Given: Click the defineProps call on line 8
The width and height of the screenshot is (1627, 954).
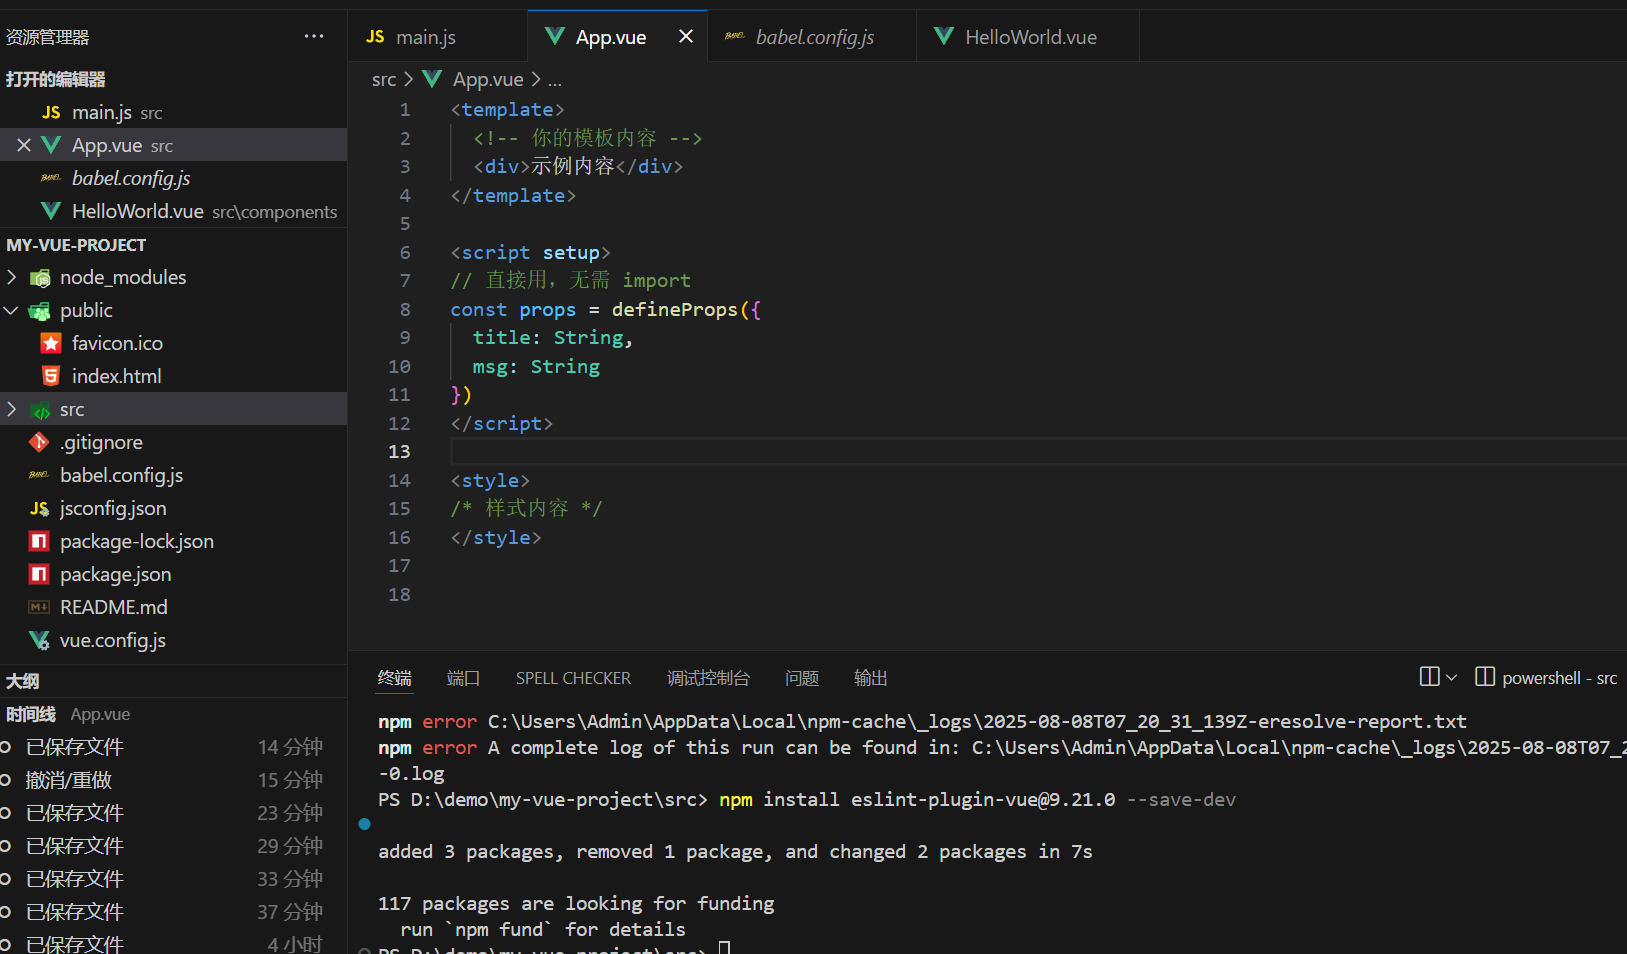Looking at the screenshot, I should (x=675, y=310).
